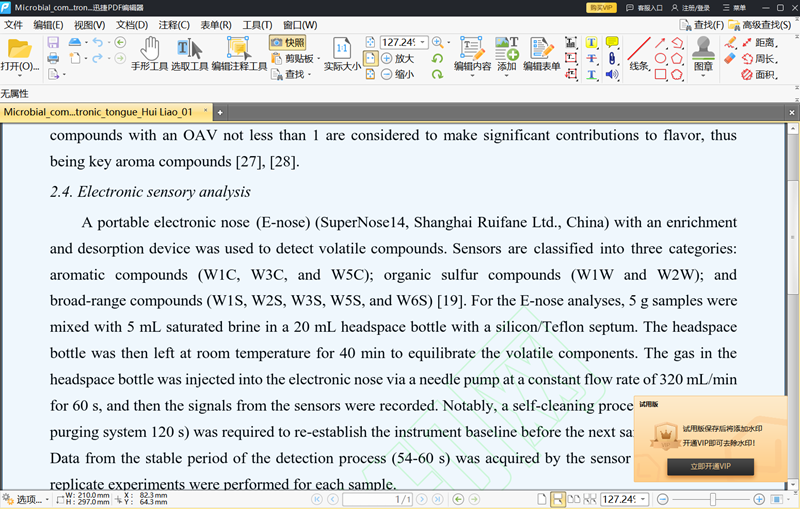Select single page layout icon in status bar
The width and height of the screenshot is (800, 509).
[542, 499]
